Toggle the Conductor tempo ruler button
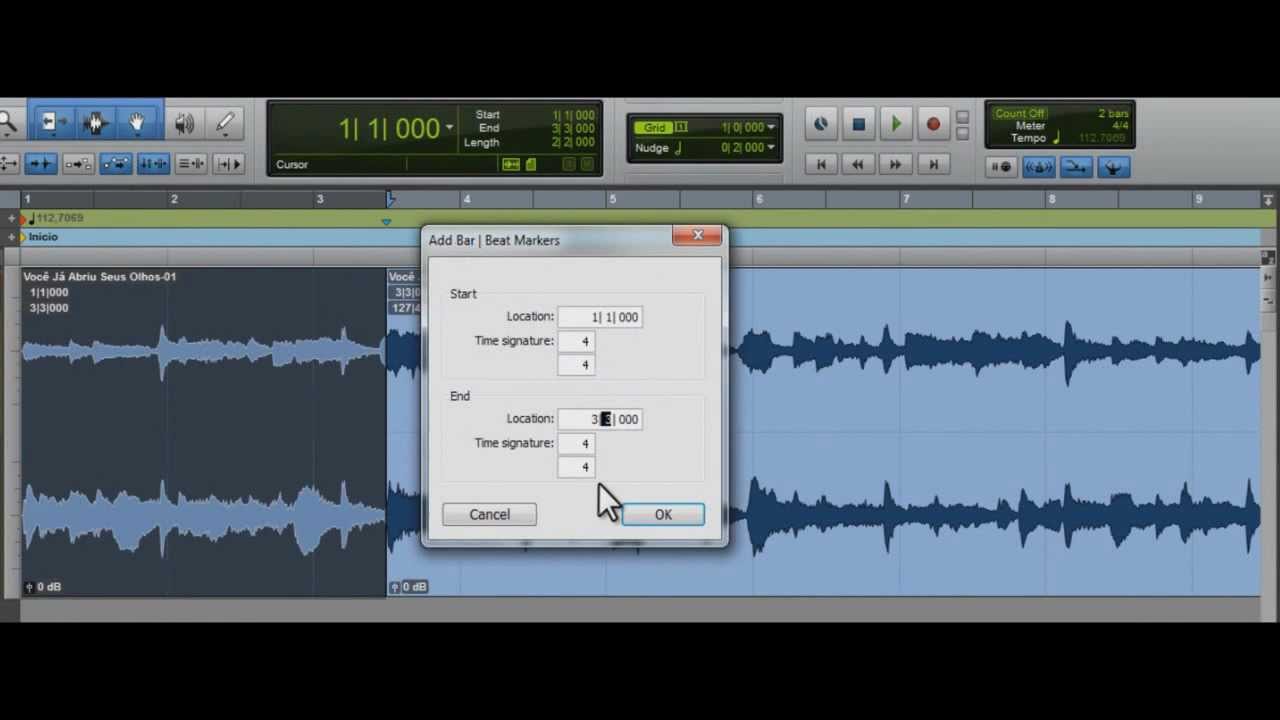This screenshot has width=1280, height=720. click(x=1114, y=167)
